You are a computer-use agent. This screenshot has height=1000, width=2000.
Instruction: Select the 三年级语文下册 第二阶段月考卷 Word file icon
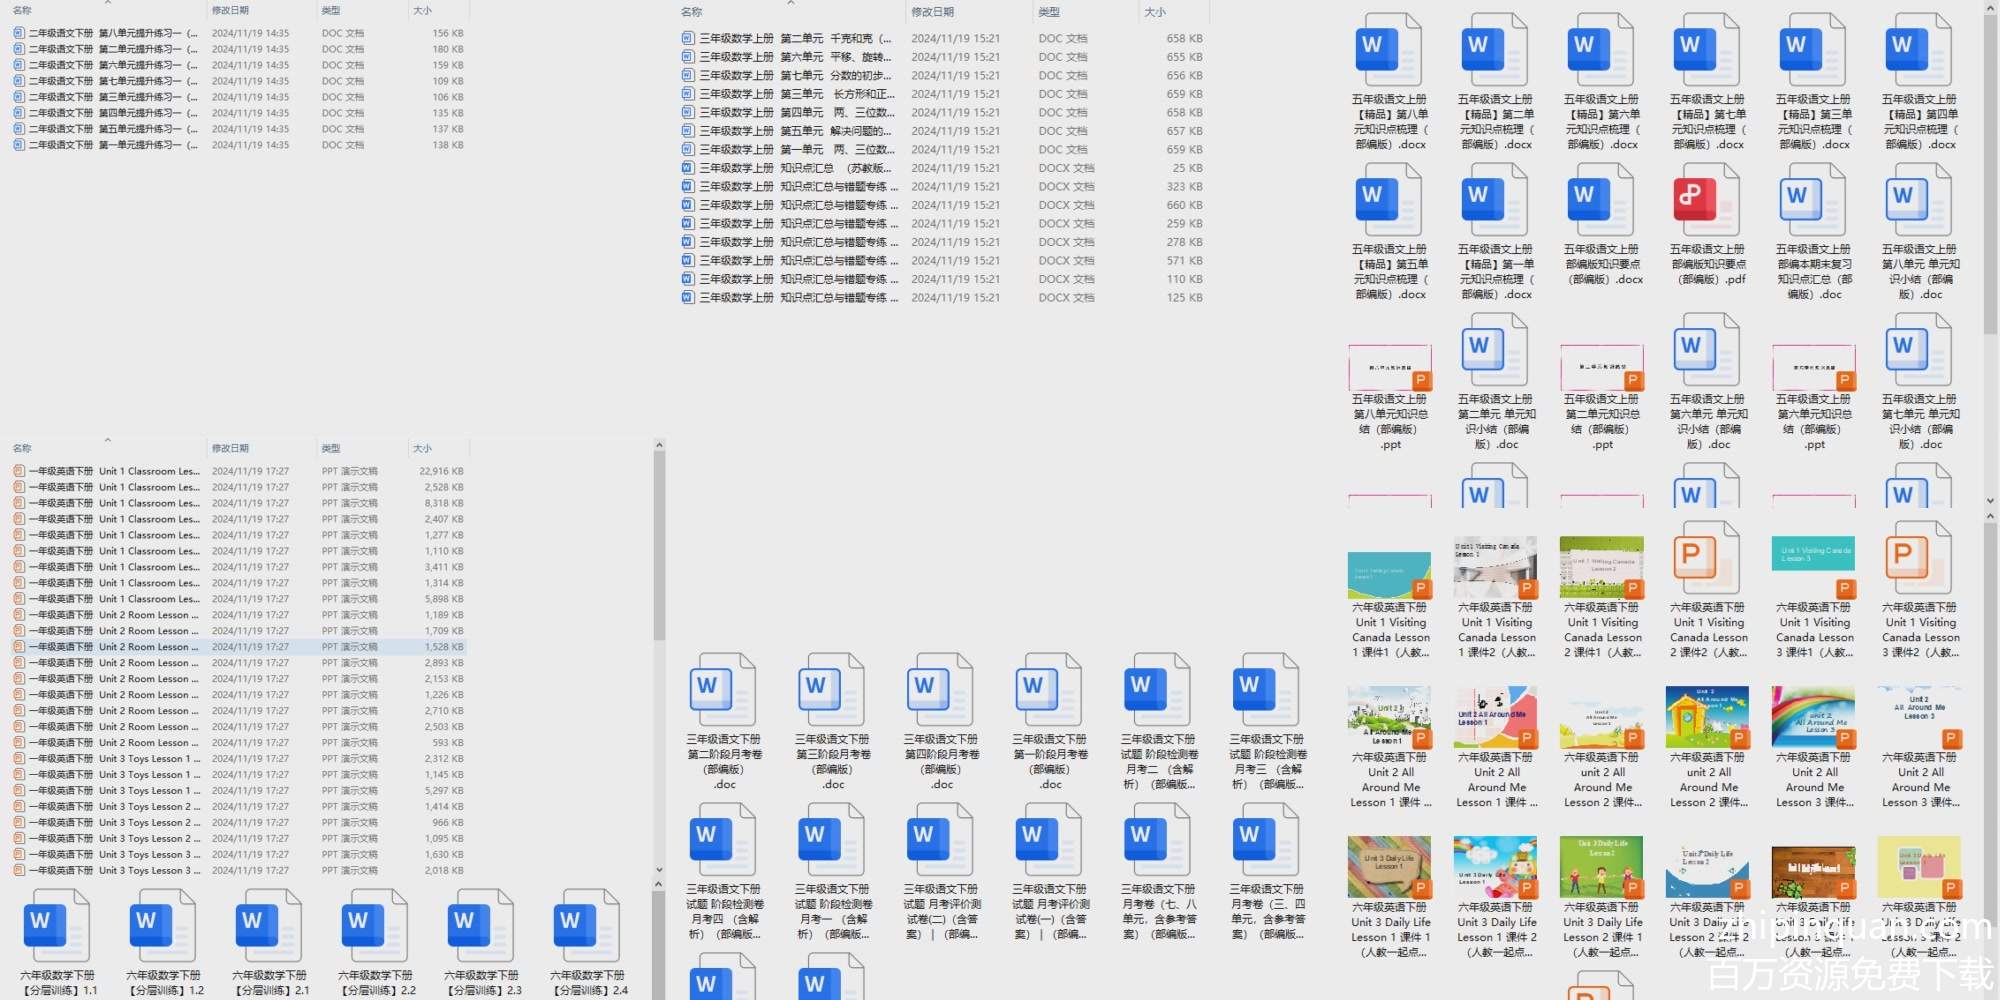(724, 688)
